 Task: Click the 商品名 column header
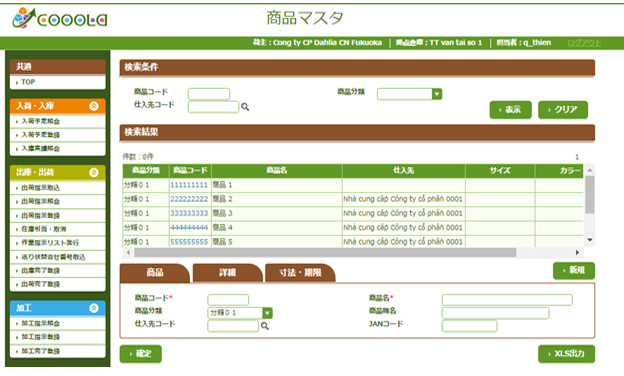pyautogui.click(x=277, y=171)
